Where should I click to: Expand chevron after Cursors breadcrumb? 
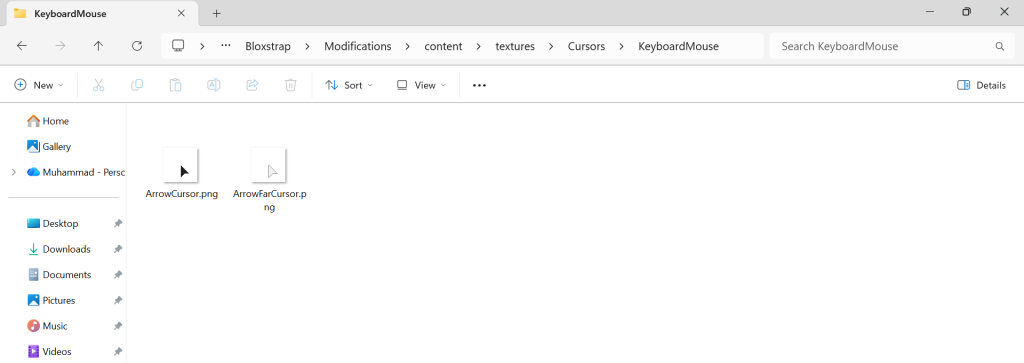point(622,46)
